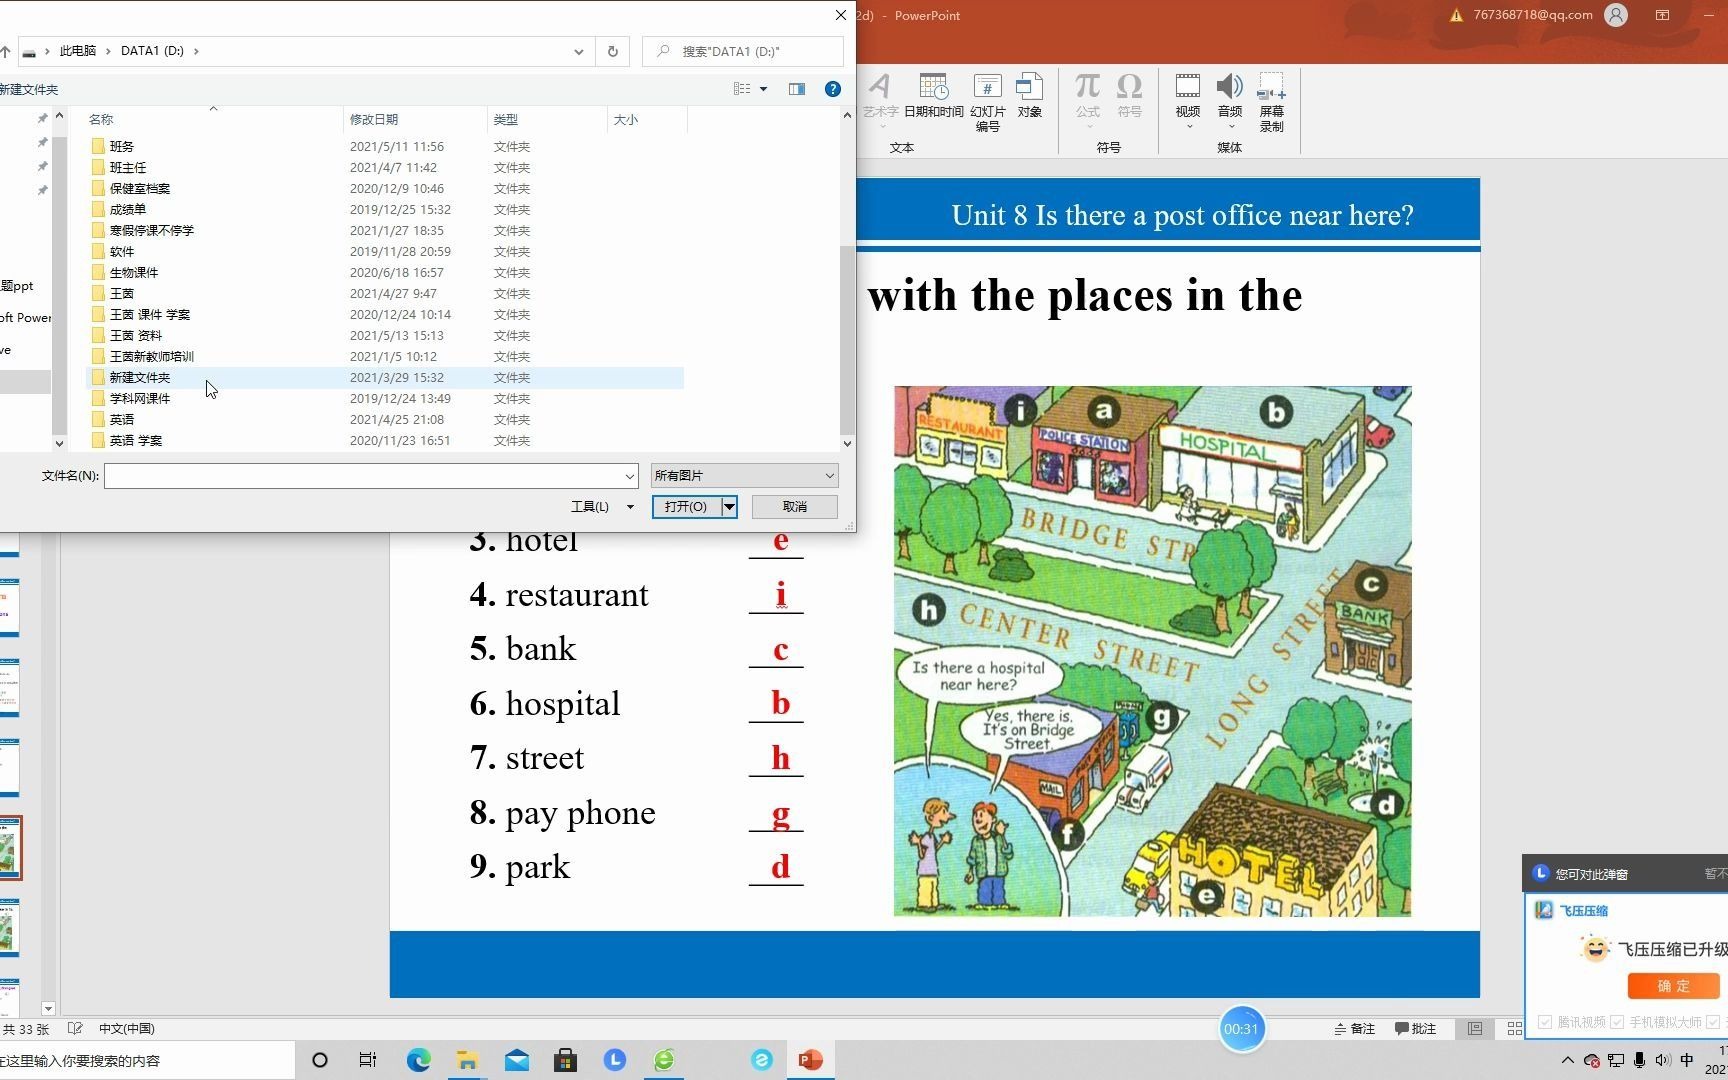Screen dimensions: 1728x1080
Task: Navigate up one folder level
Action: pyautogui.click(x=5, y=51)
